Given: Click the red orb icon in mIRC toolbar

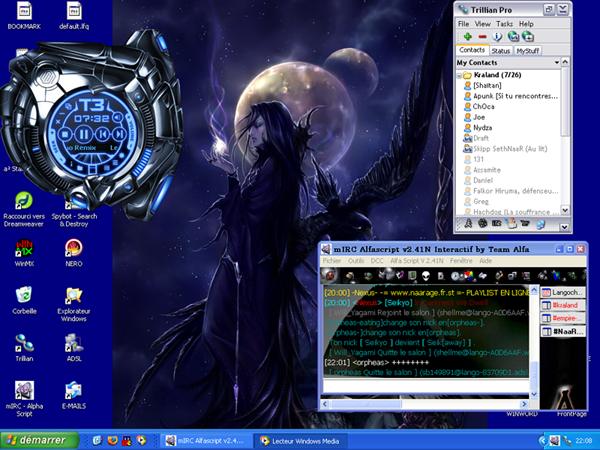Looking at the screenshot, I should click(x=329, y=275).
